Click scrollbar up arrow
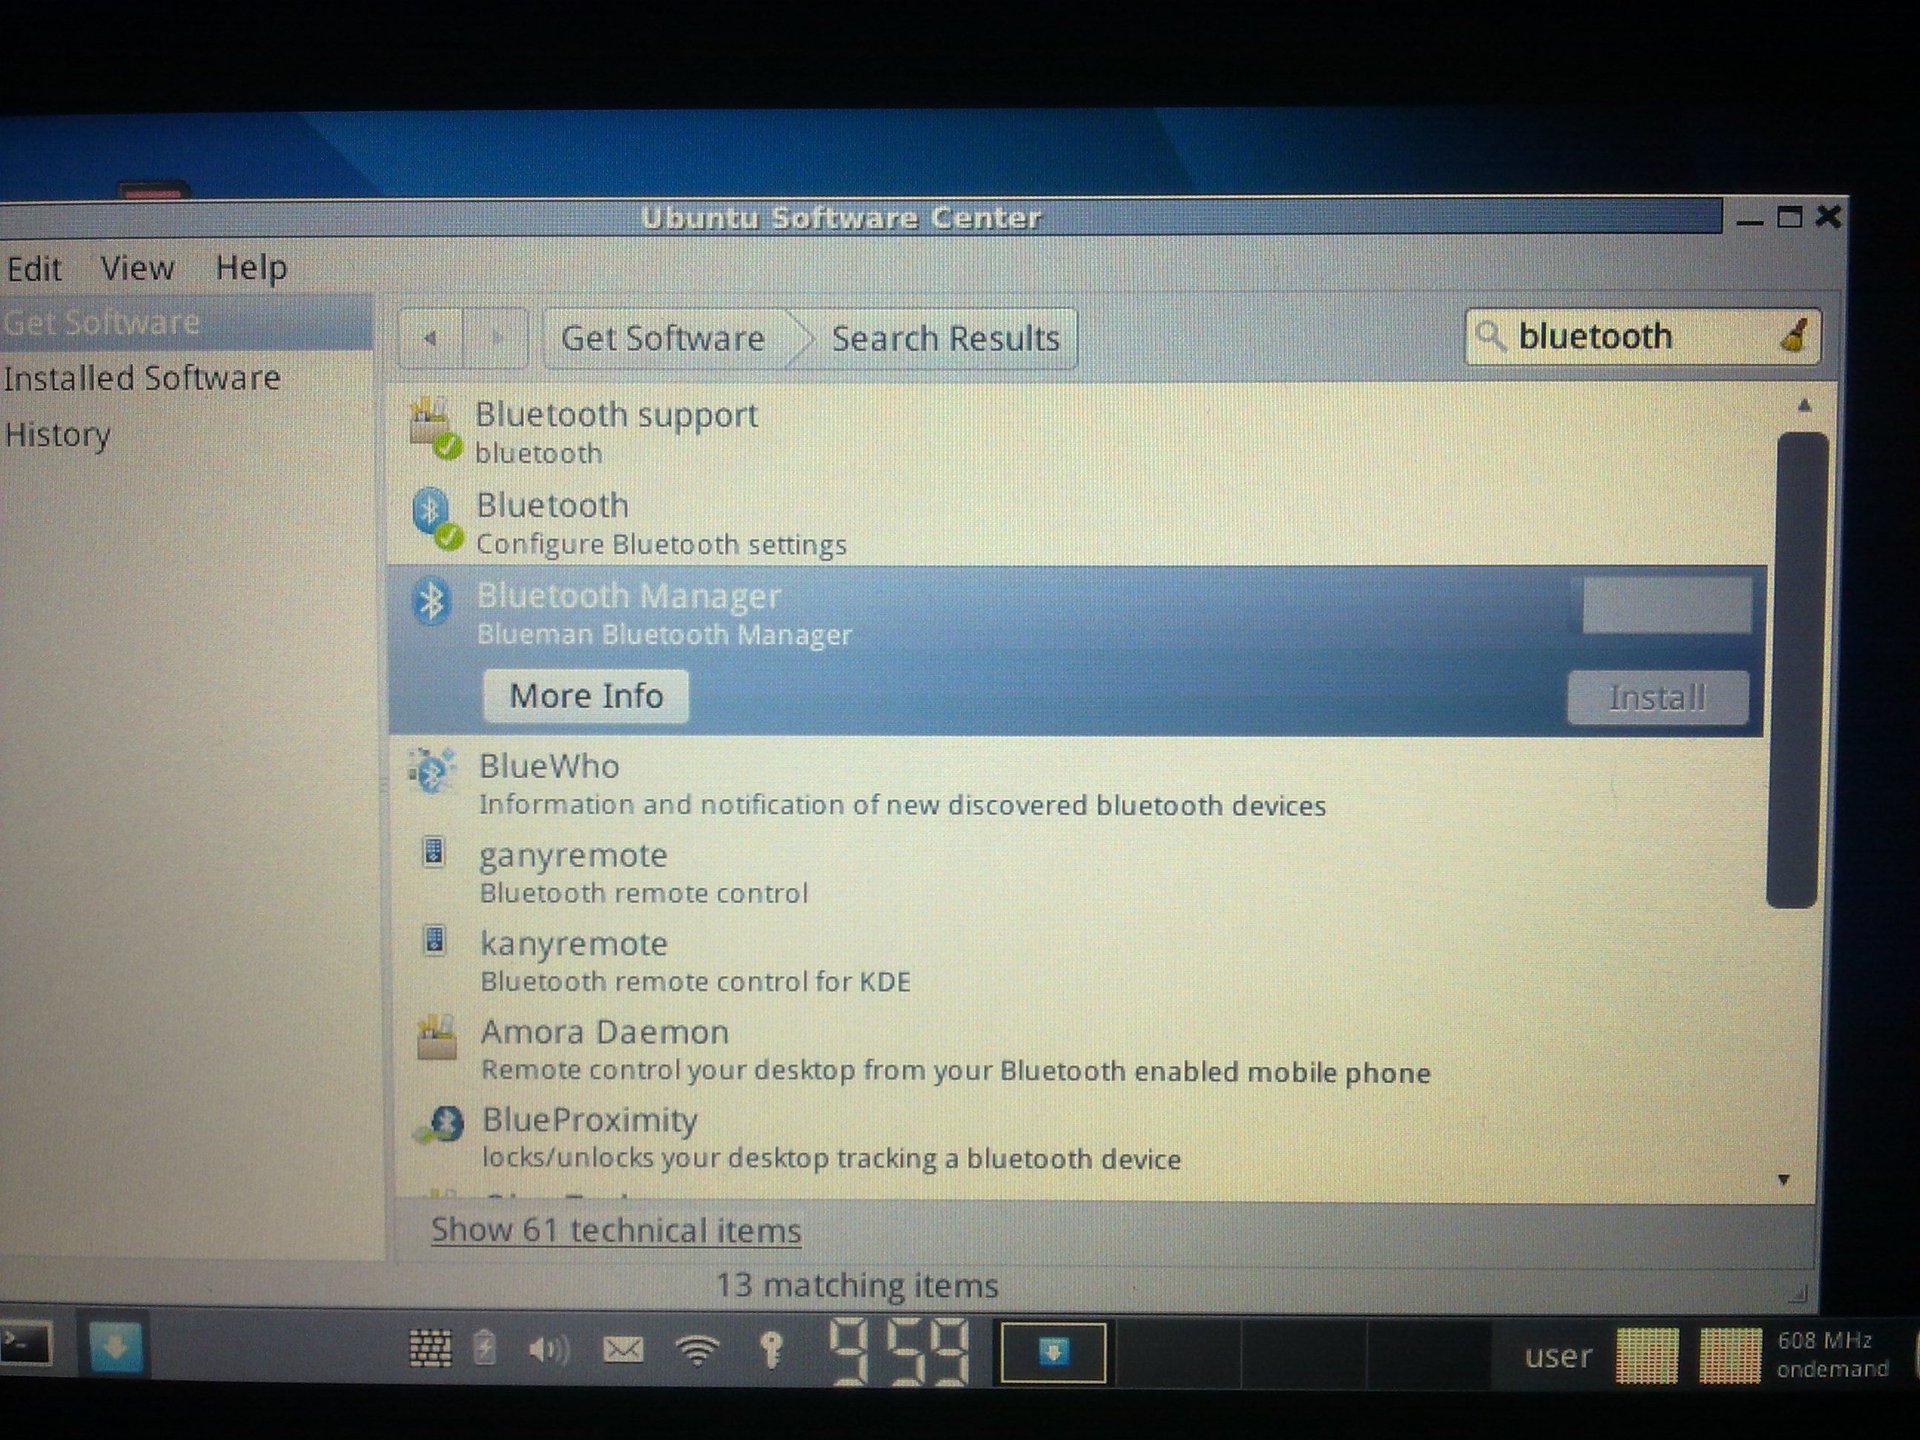 click(x=1804, y=405)
